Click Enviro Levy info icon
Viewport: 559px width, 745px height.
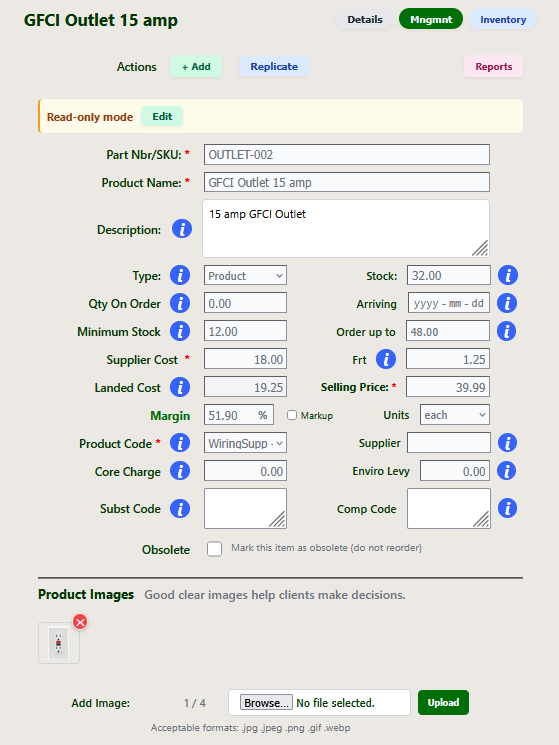(507, 471)
